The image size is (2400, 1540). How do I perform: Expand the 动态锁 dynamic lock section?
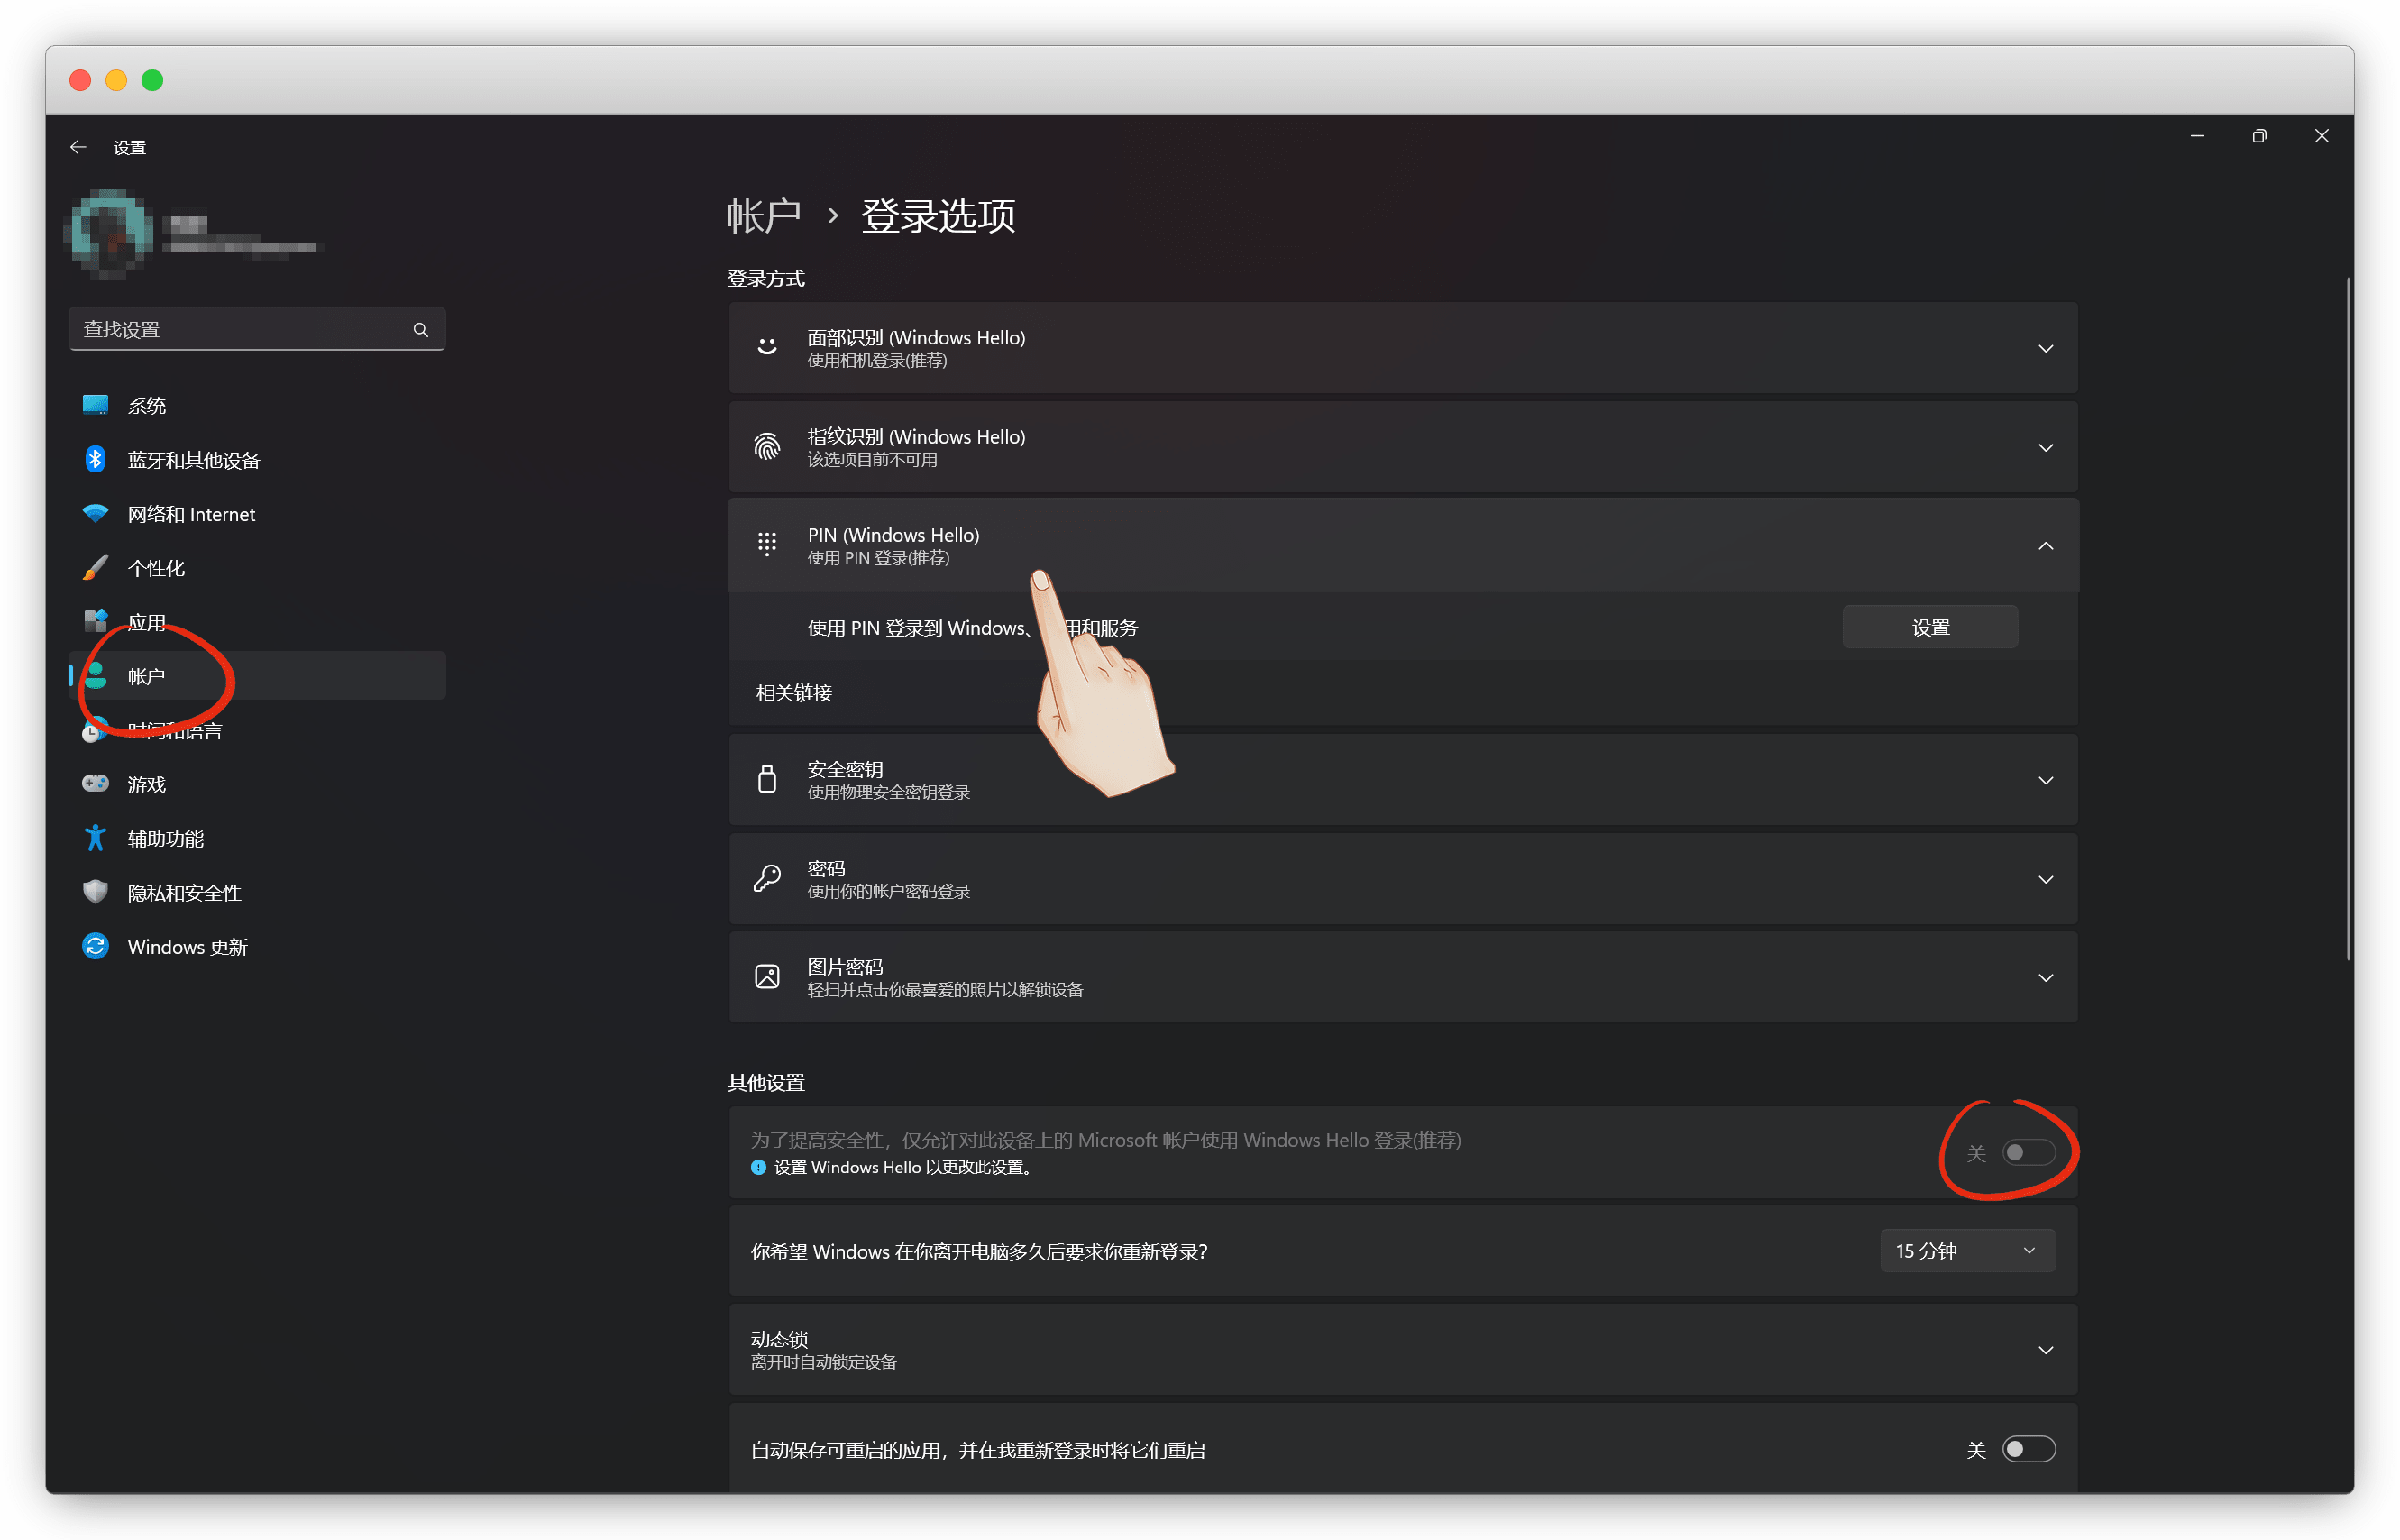click(x=2045, y=1350)
